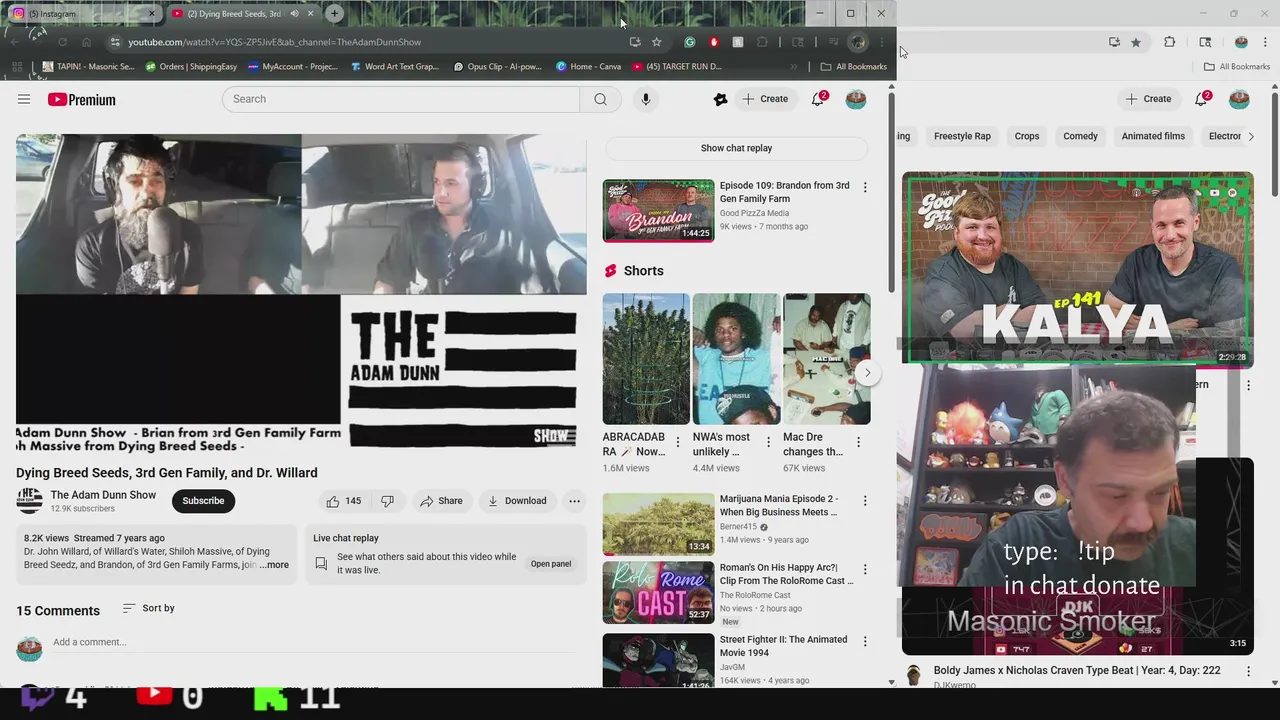Go to YouTube Premium home logo
This screenshot has height=720, width=1280.
click(81, 99)
